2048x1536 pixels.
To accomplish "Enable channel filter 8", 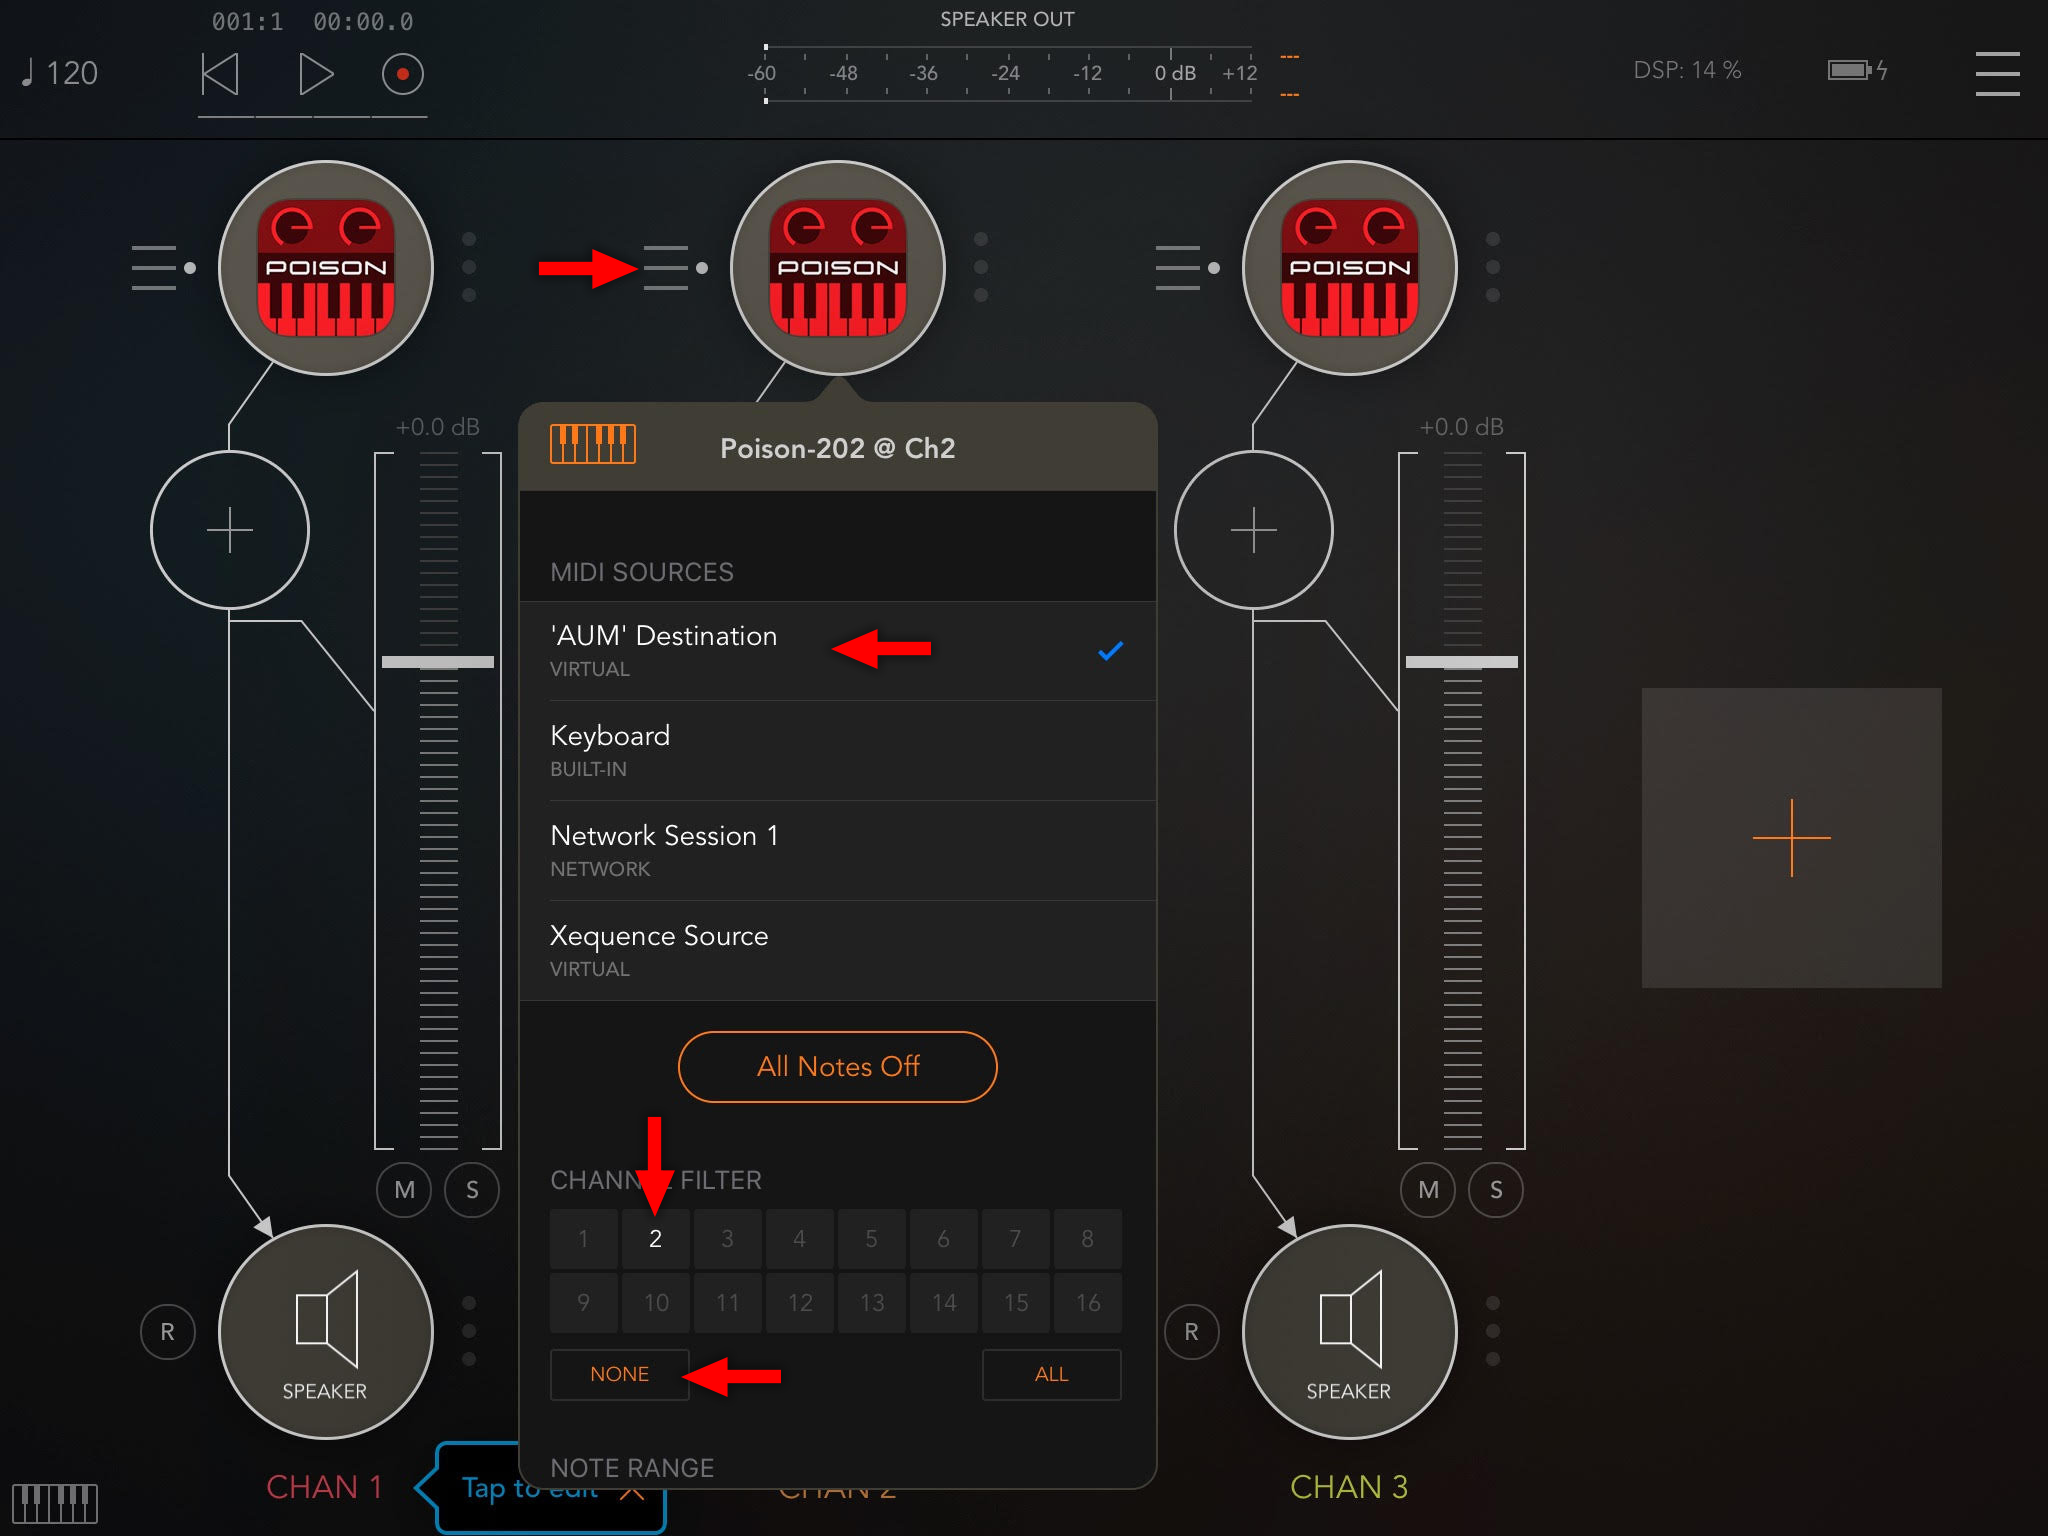I will (1088, 1239).
